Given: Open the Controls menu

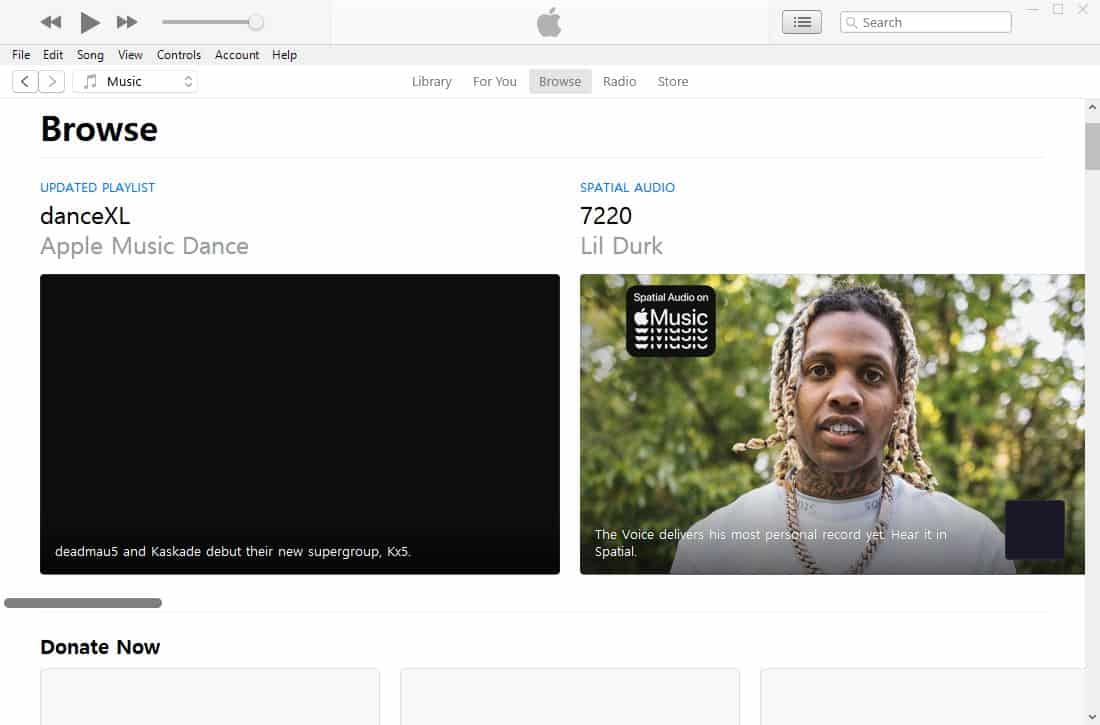Looking at the screenshot, I should click(x=178, y=55).
